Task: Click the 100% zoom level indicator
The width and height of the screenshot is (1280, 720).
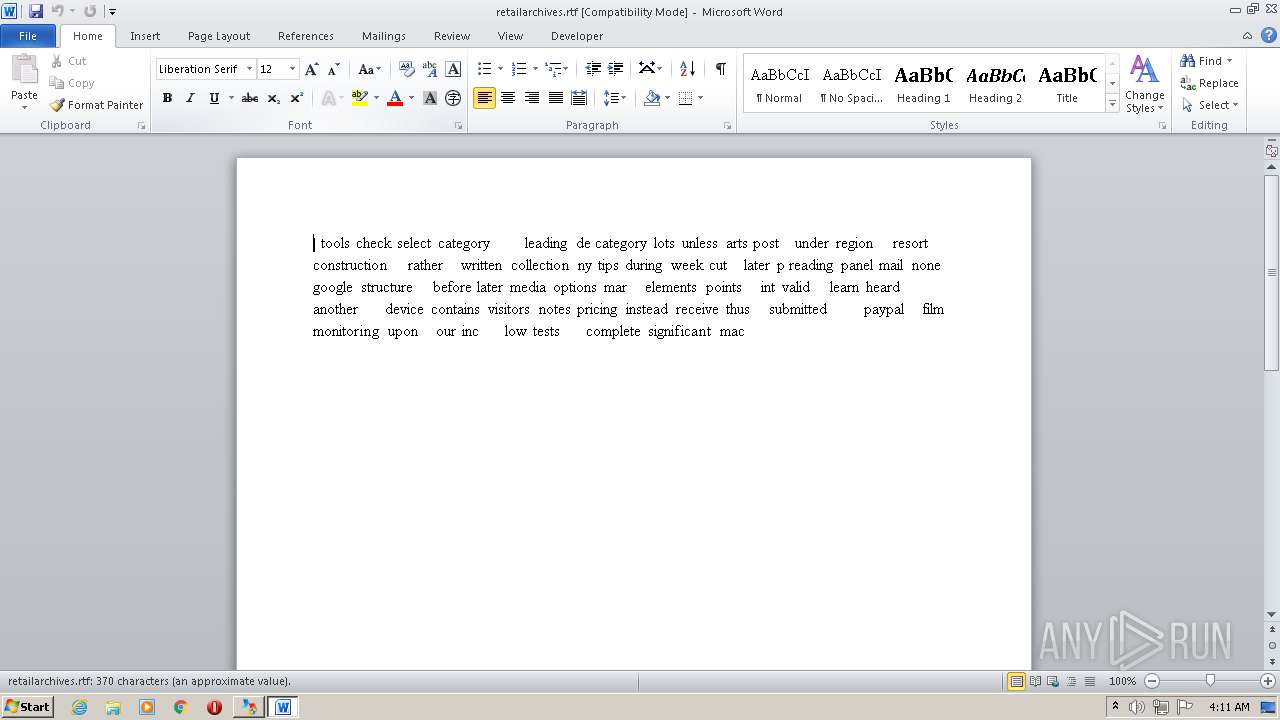Action: [1122, 681]
